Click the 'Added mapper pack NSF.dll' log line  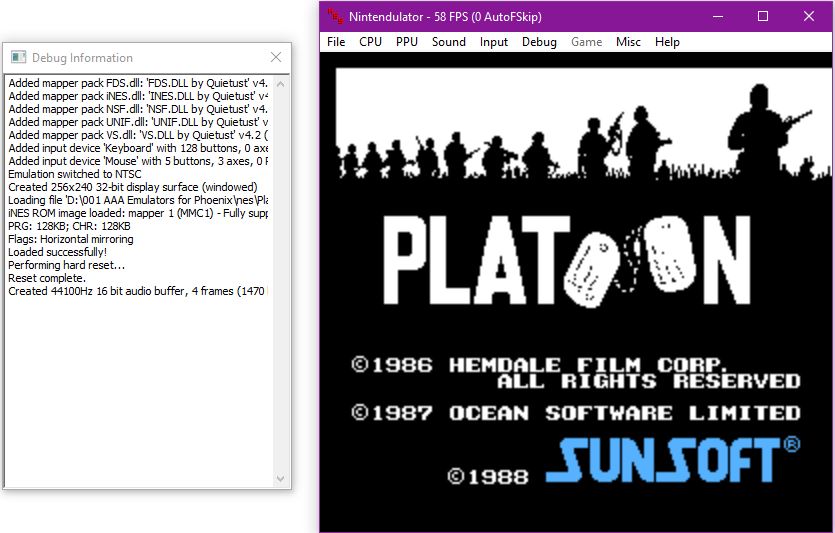(138, 109)
